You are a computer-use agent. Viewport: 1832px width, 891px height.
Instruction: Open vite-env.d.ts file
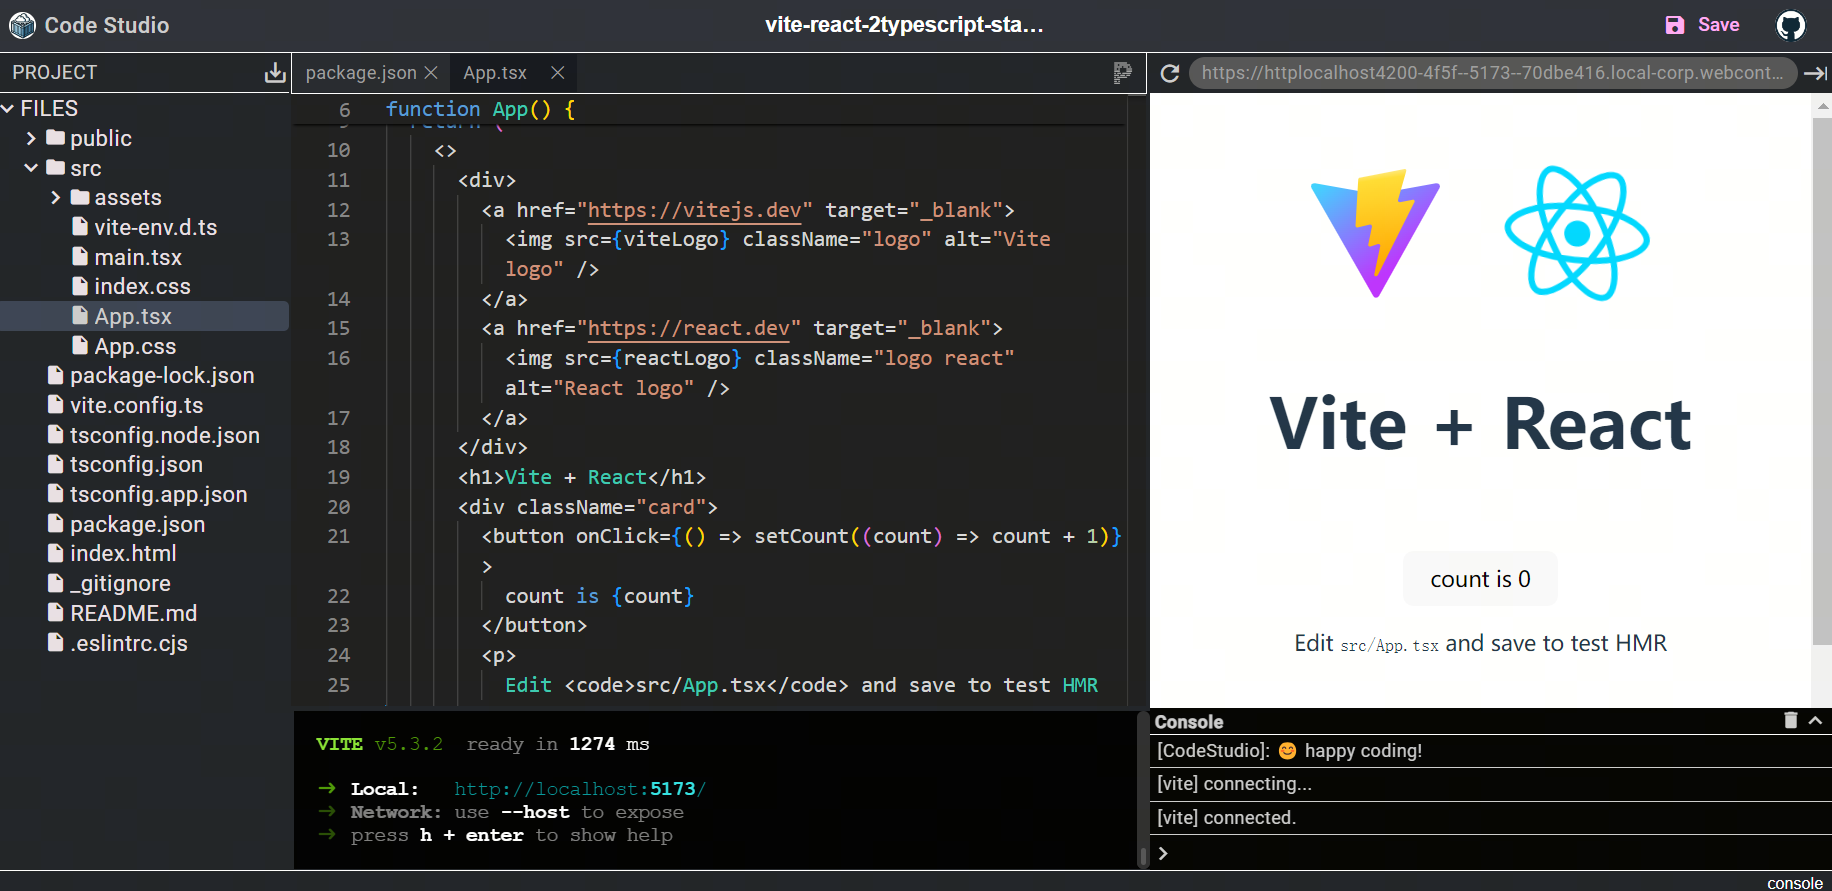click(155, 227)
